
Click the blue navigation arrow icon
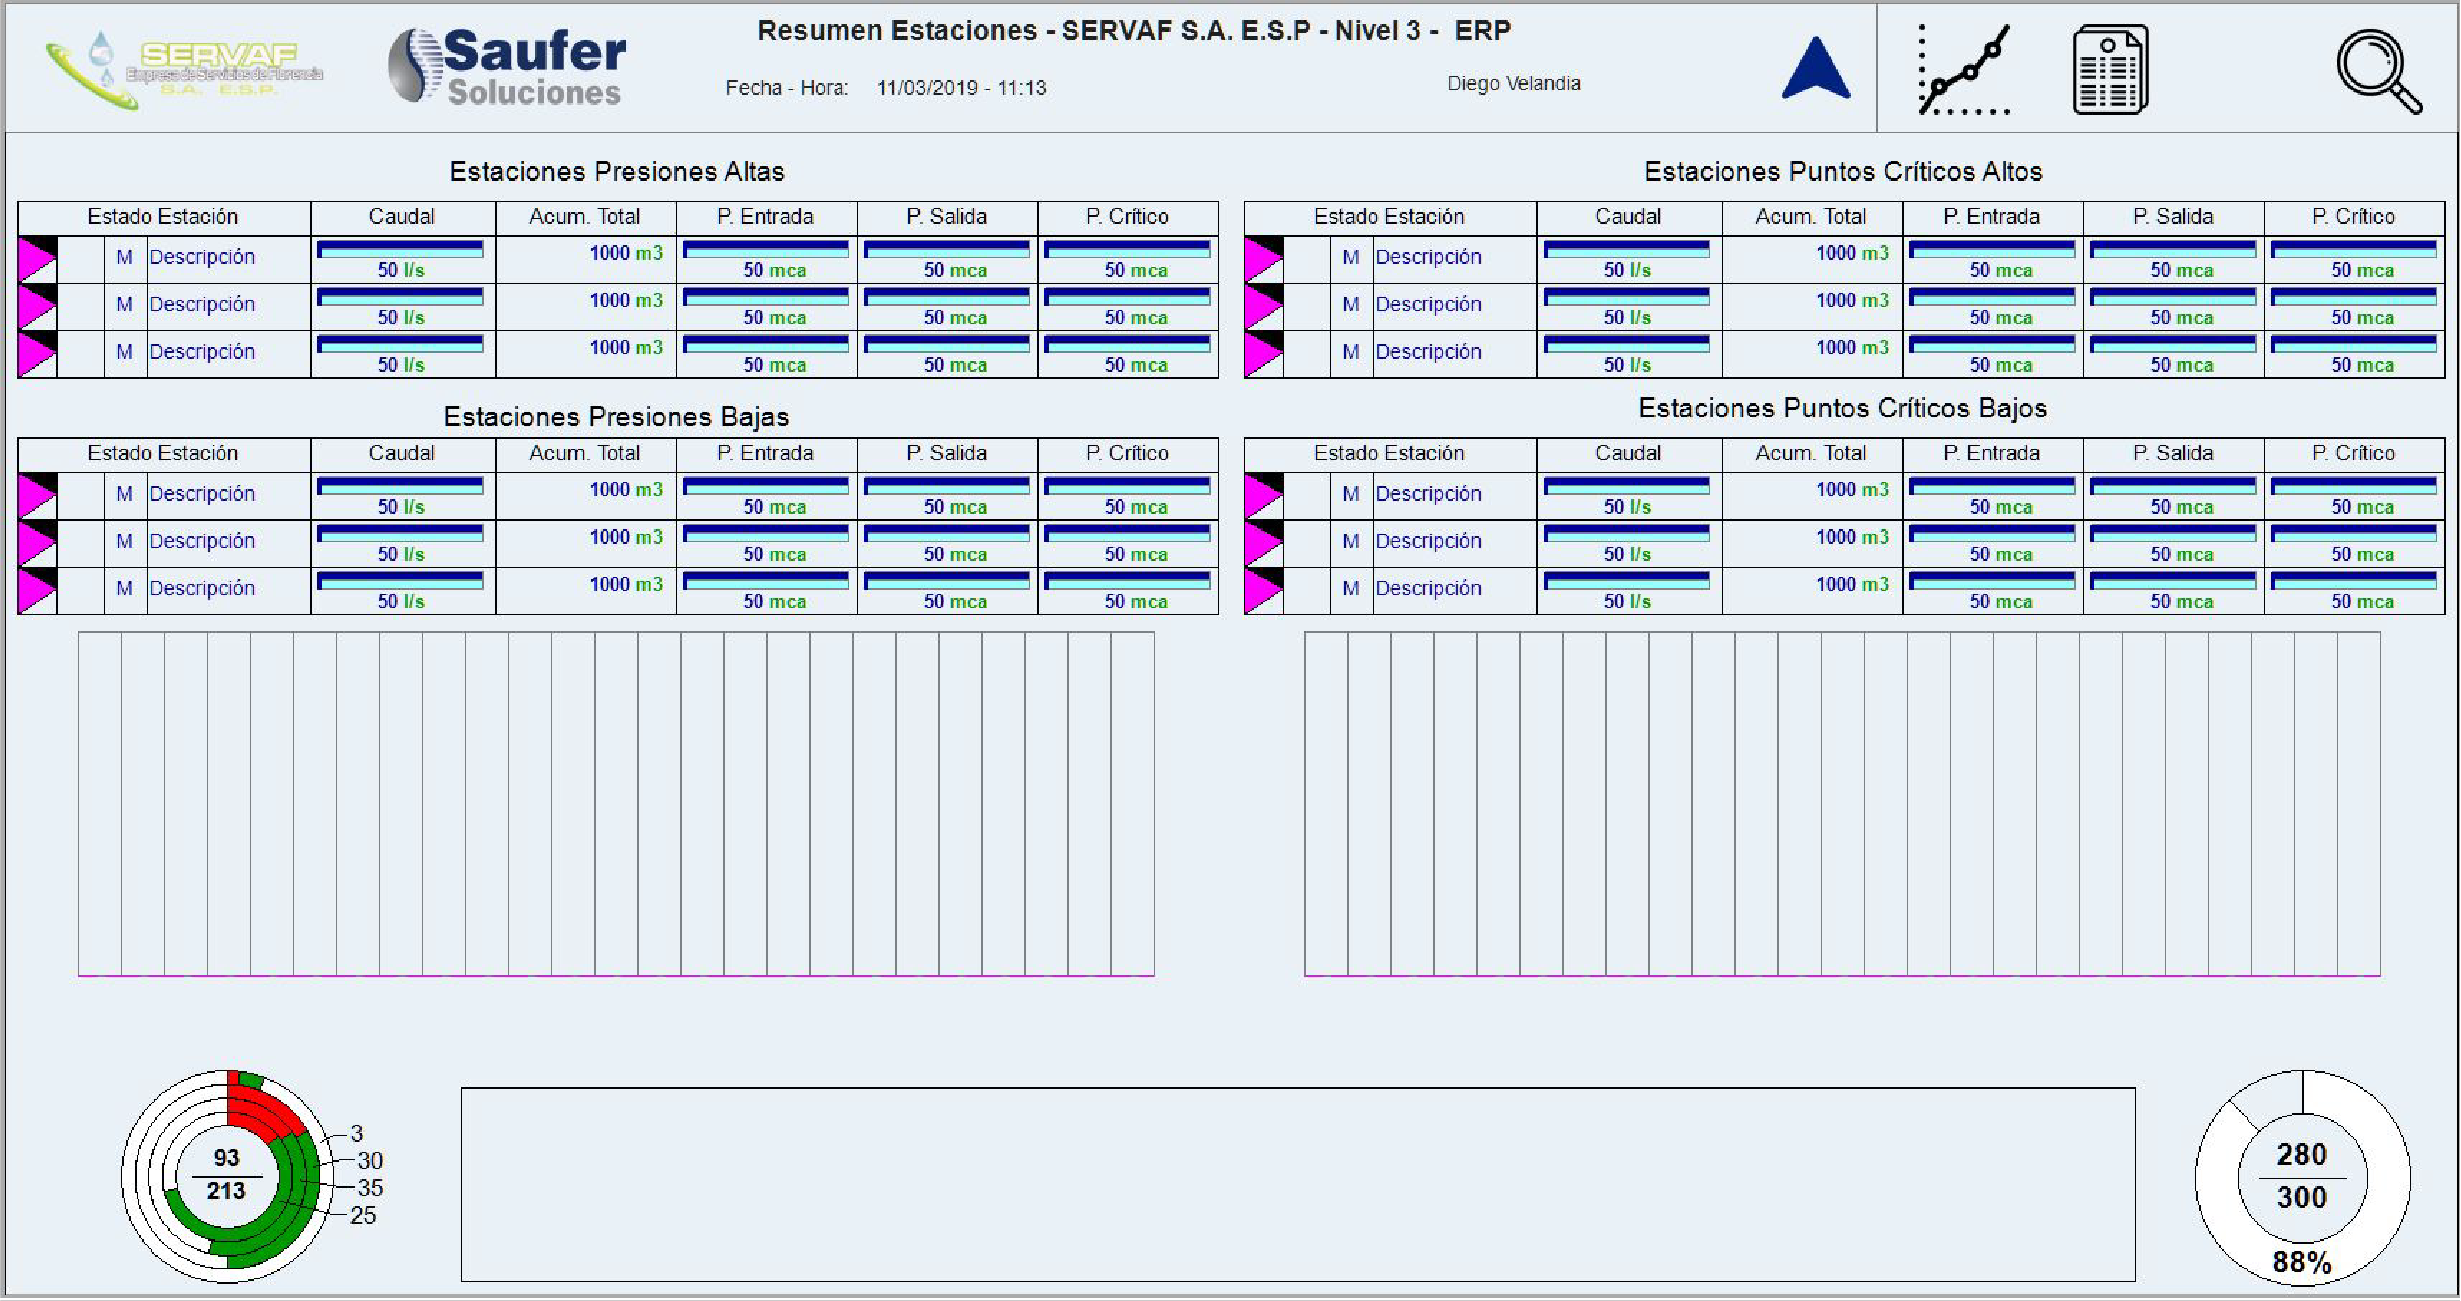(x=1816, y=68)
